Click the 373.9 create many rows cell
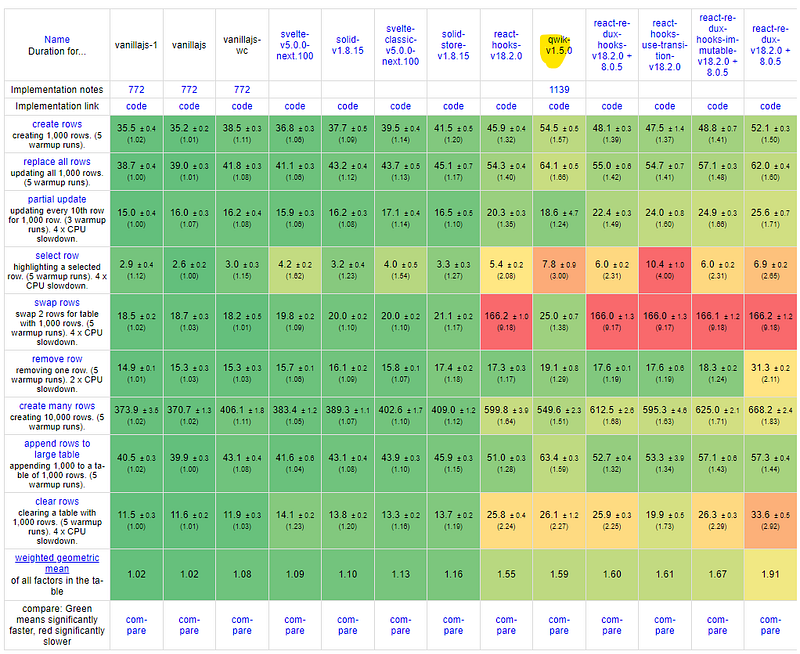Image resolution: width=800 pixels, height=654 pixels. pyautogui.click(x=136, y=415)
